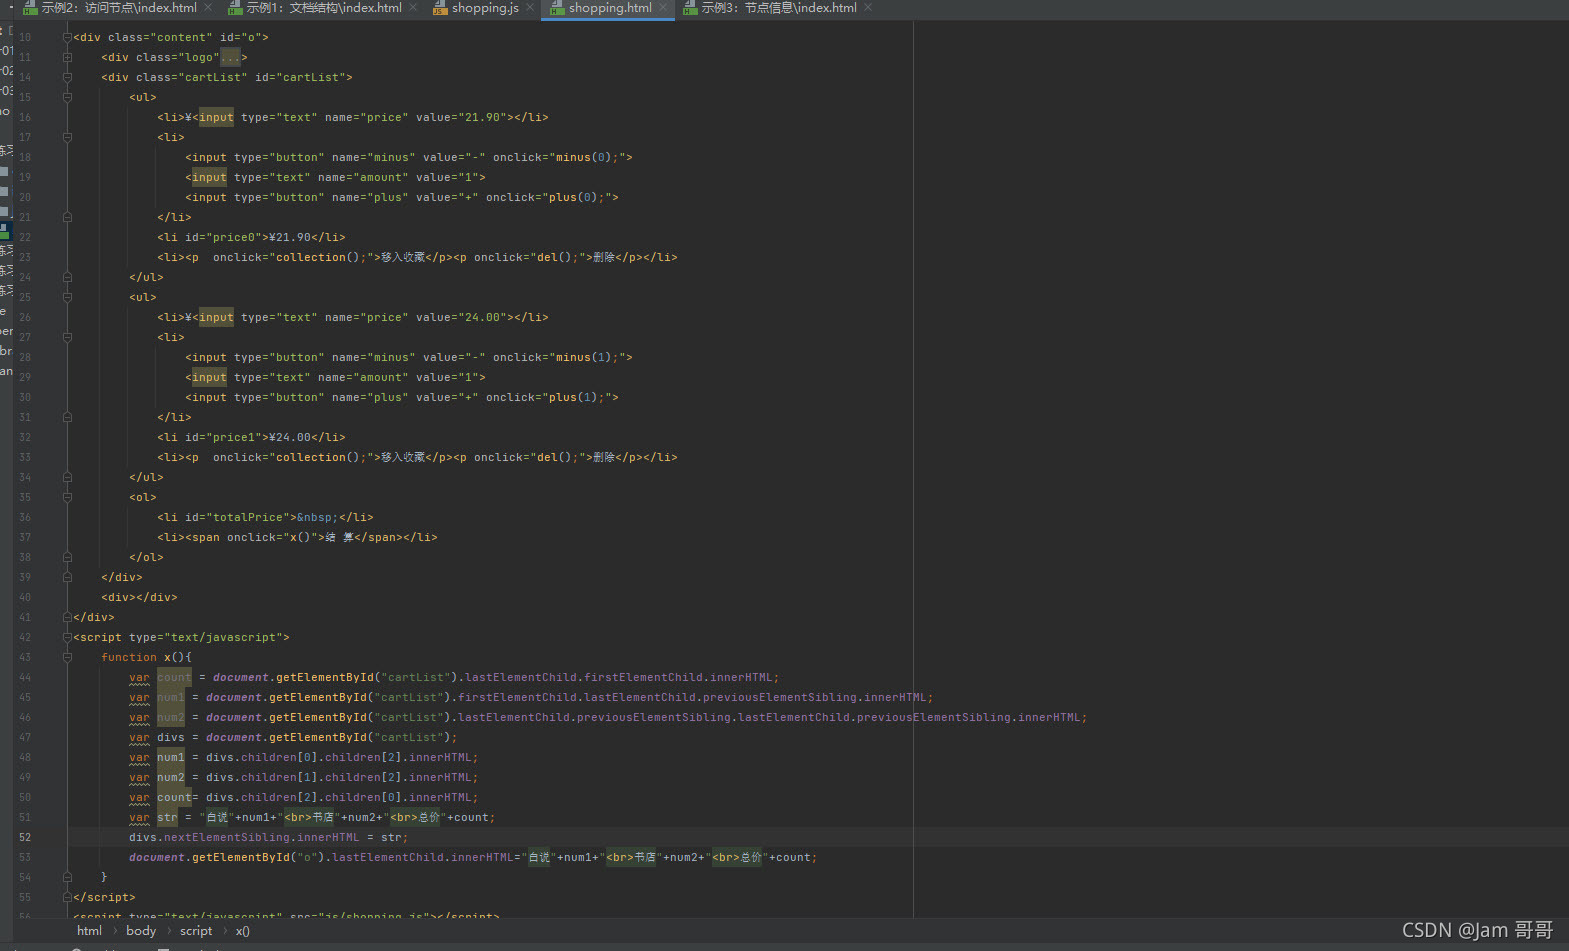
Task: Click id="price1" on line 32
Action: click(x=223, y=437)
